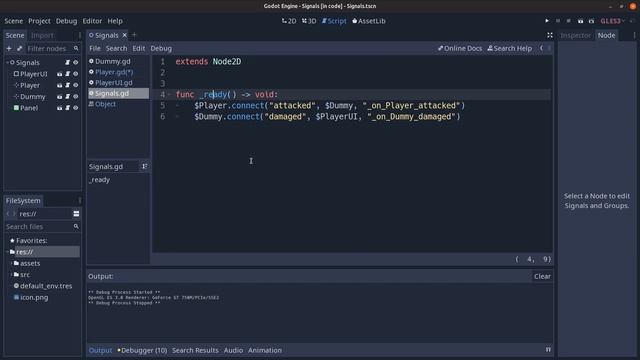Play a custom scene

tap(591, 21)
